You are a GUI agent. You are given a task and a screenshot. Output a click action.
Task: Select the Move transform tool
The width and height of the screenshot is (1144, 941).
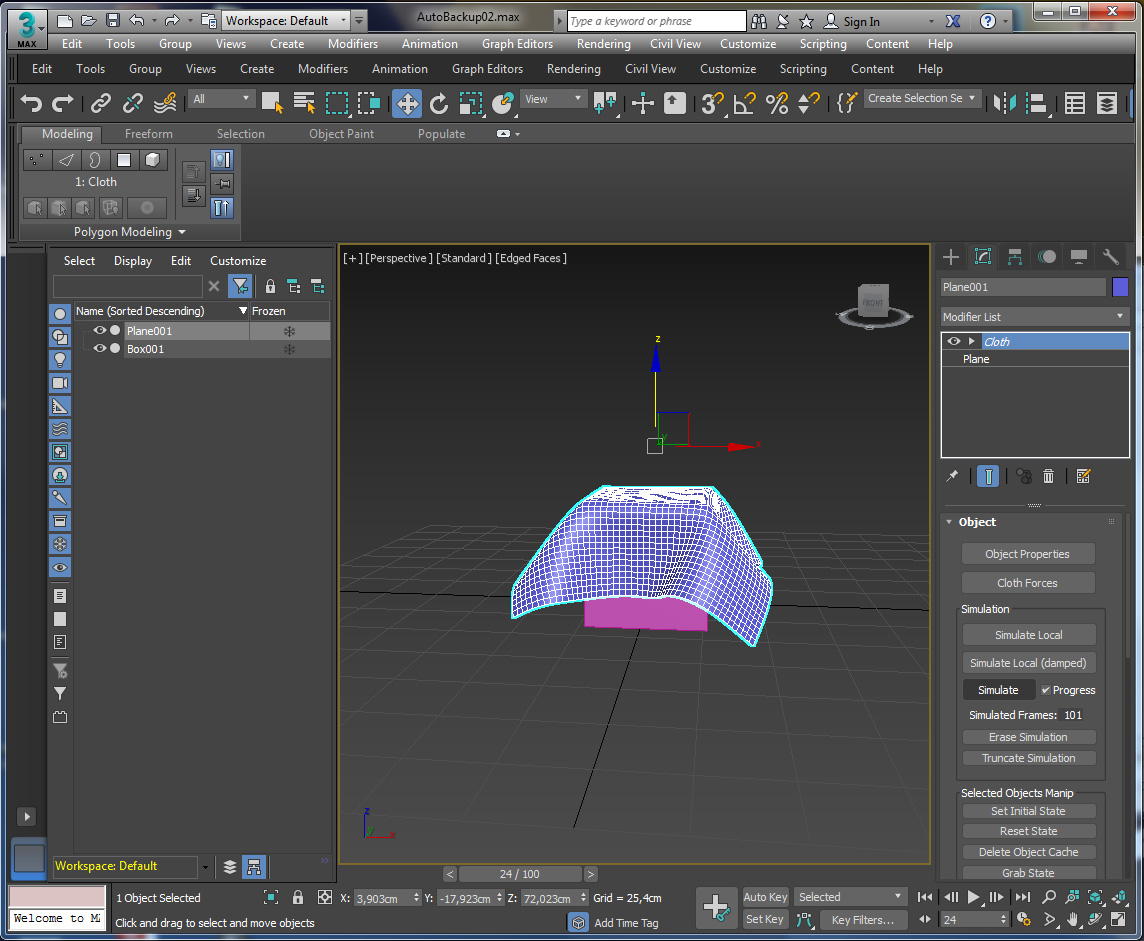click(x=406, y=103)
